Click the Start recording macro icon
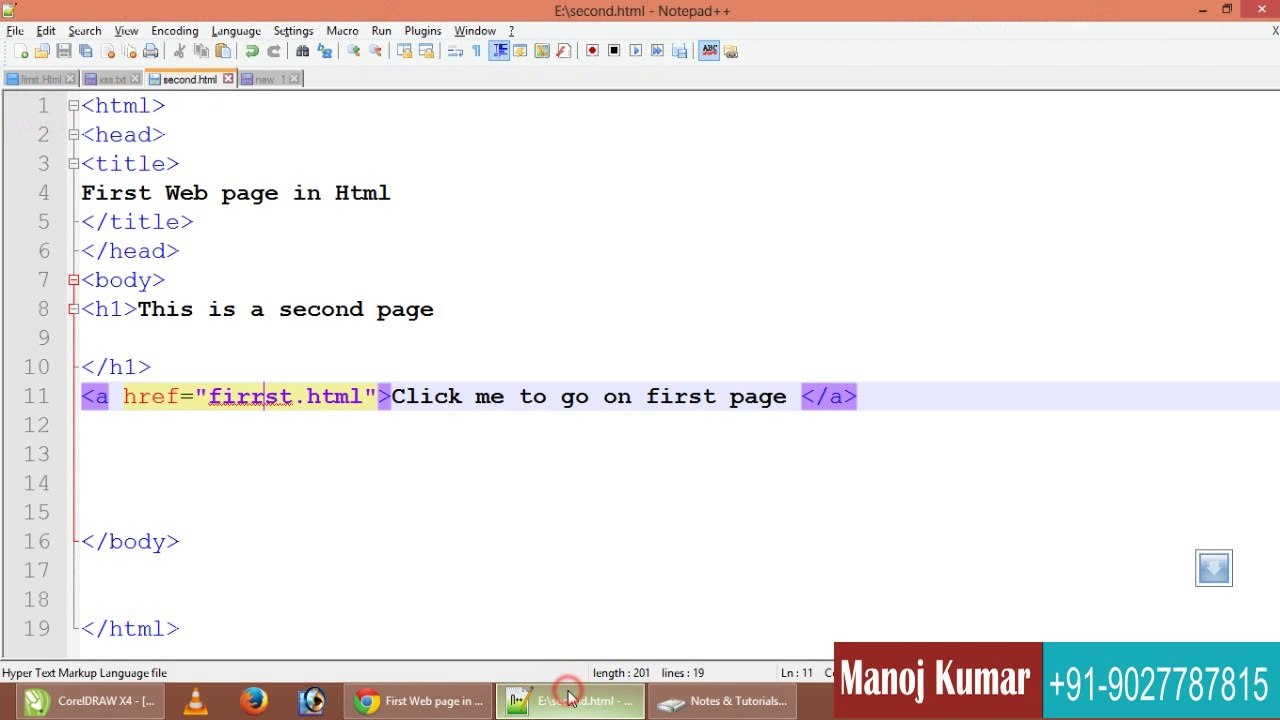 click(x=592, y=51)
